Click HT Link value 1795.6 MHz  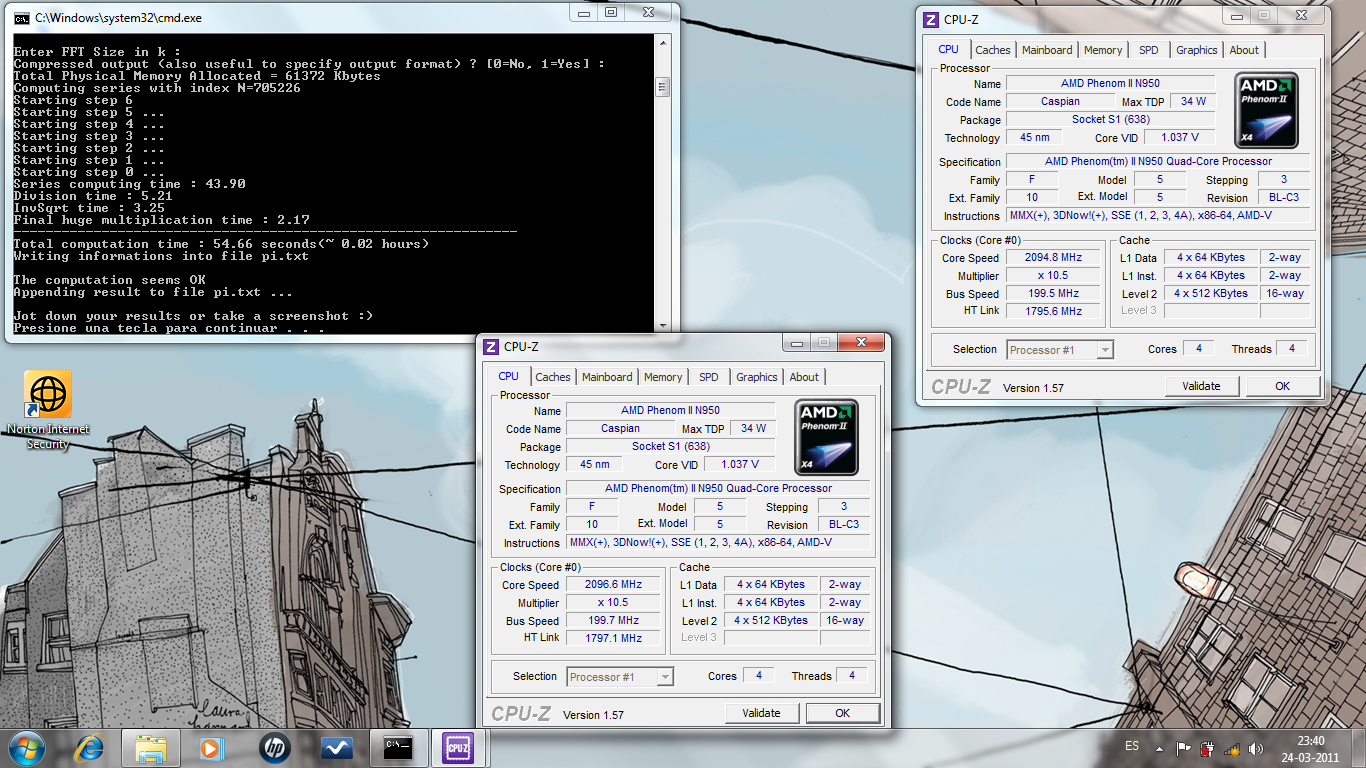1054,311
